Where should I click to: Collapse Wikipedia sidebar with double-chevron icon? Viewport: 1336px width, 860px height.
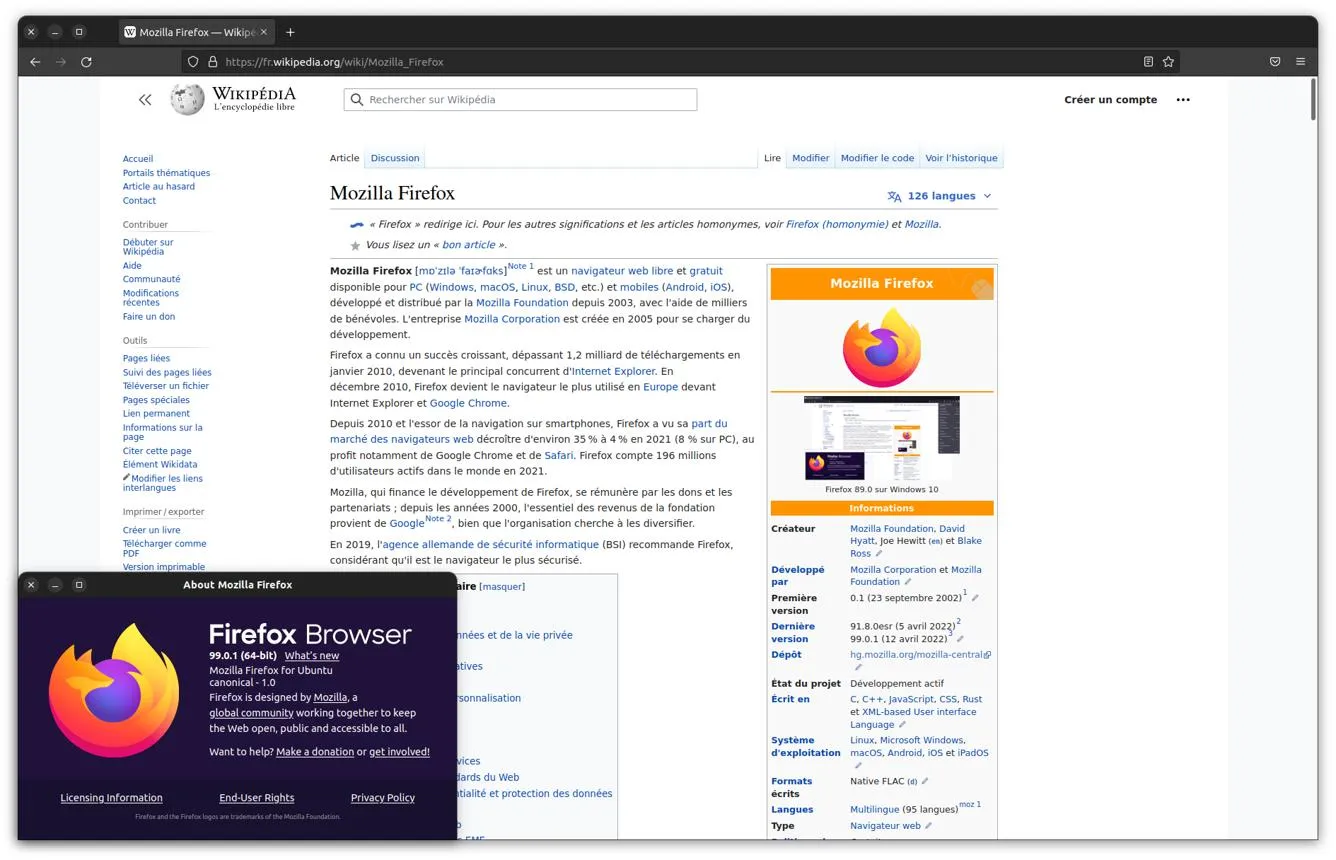[x=145, y=100]
